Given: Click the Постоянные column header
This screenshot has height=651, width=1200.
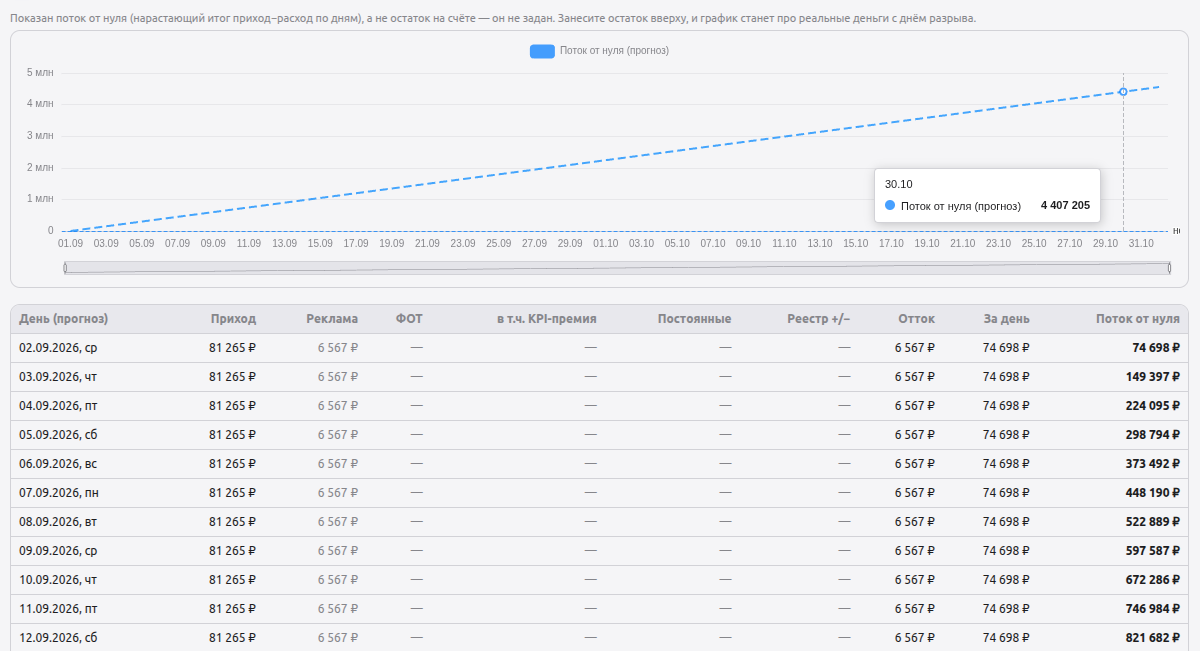Looking at the screenshot, I should 694,319.
